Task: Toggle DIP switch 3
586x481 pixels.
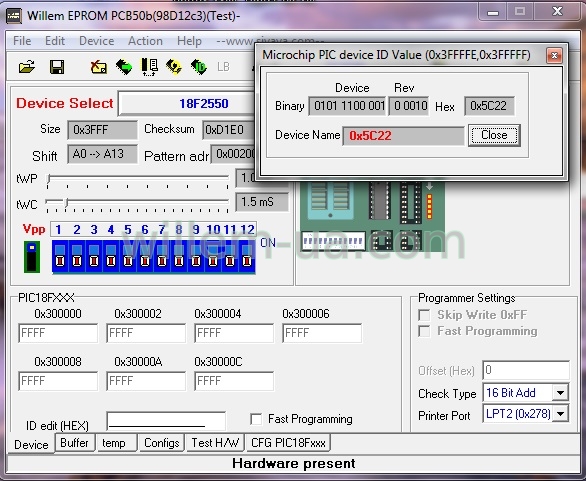Action: [x=94, y=256]
